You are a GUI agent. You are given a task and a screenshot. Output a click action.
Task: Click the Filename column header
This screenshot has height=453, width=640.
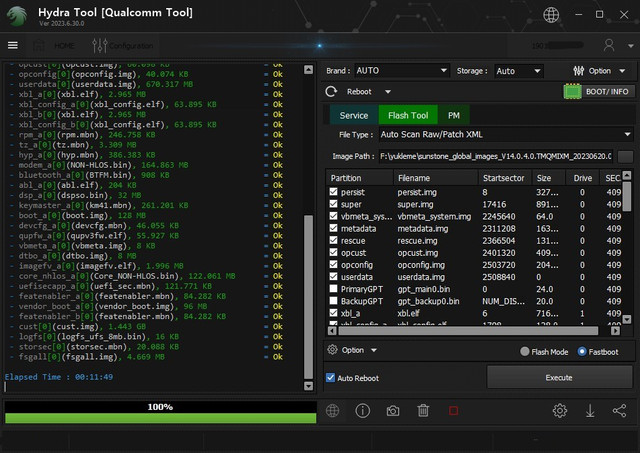point(435,178)
